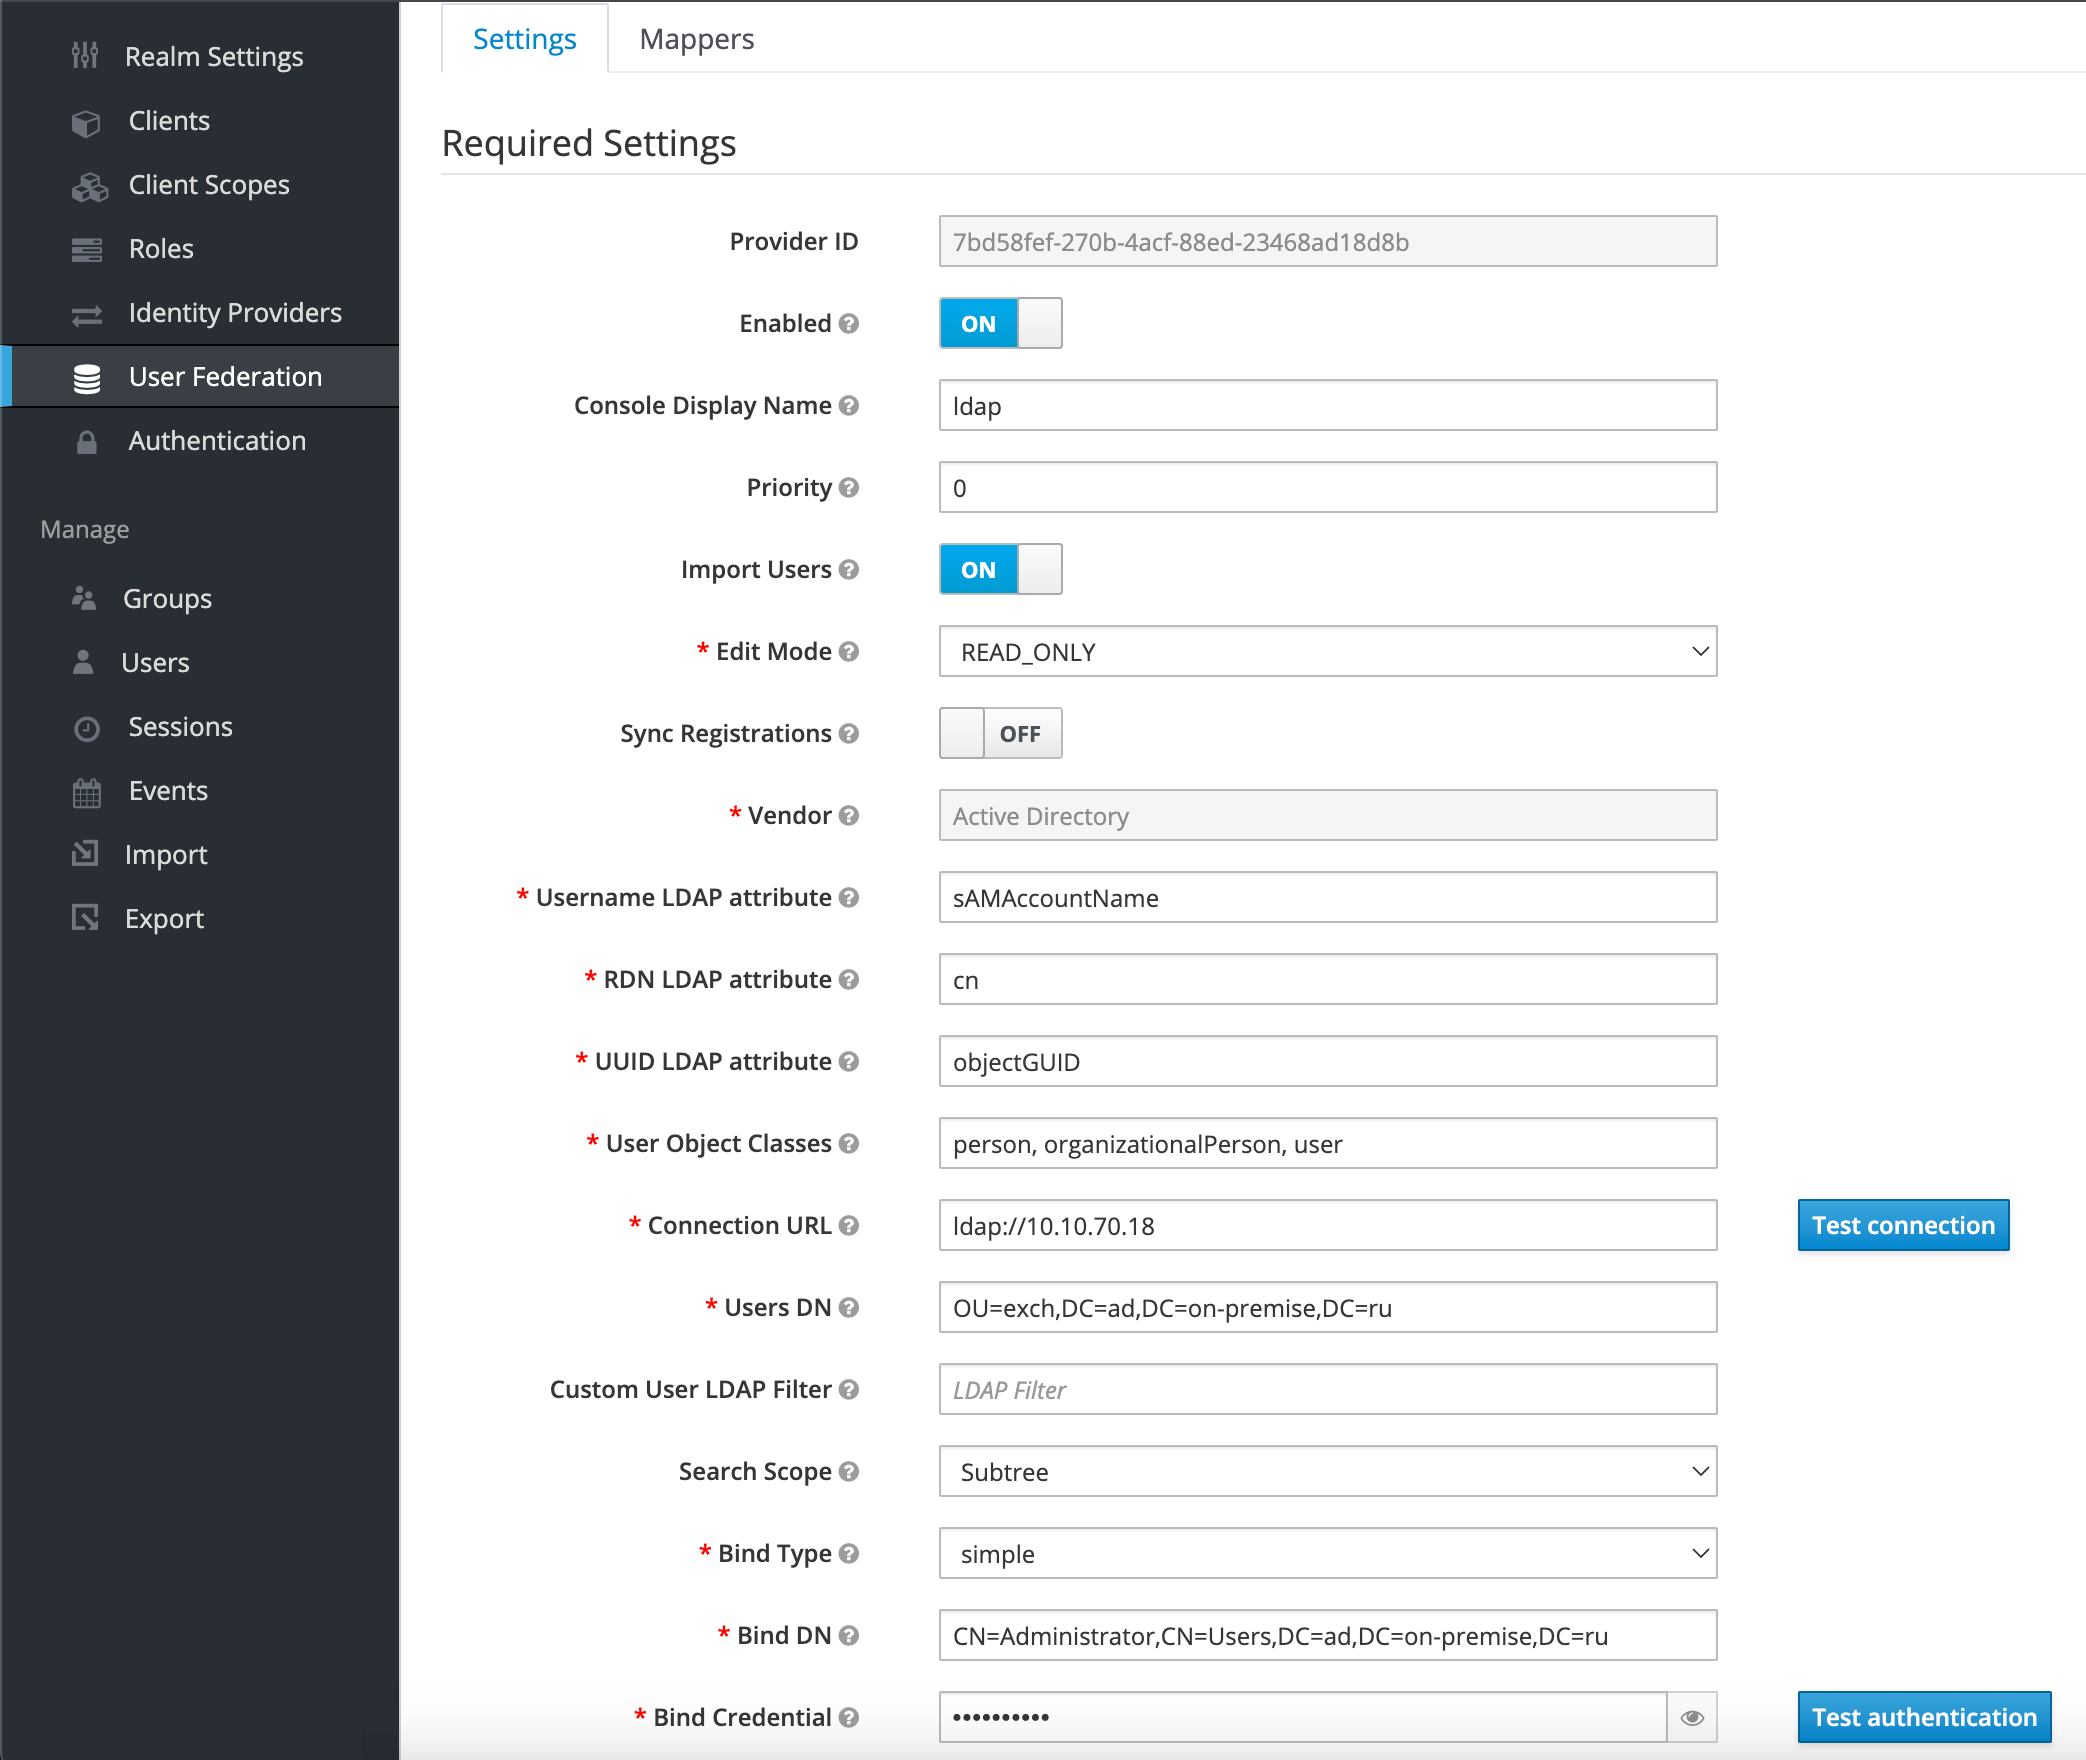This screenshot has height=1760, width=2086.
Task: Open the Edit Mode dropdown
Action: tap(1327, 651)
